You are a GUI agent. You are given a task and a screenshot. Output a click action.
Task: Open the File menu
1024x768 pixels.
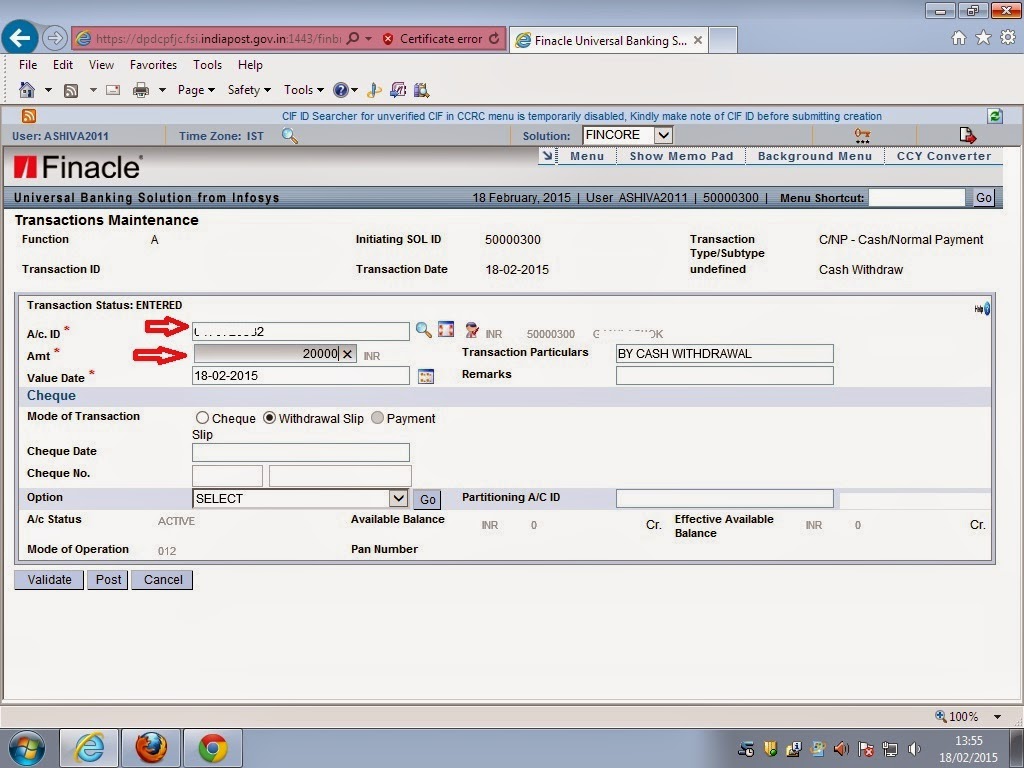coord(28,65)
